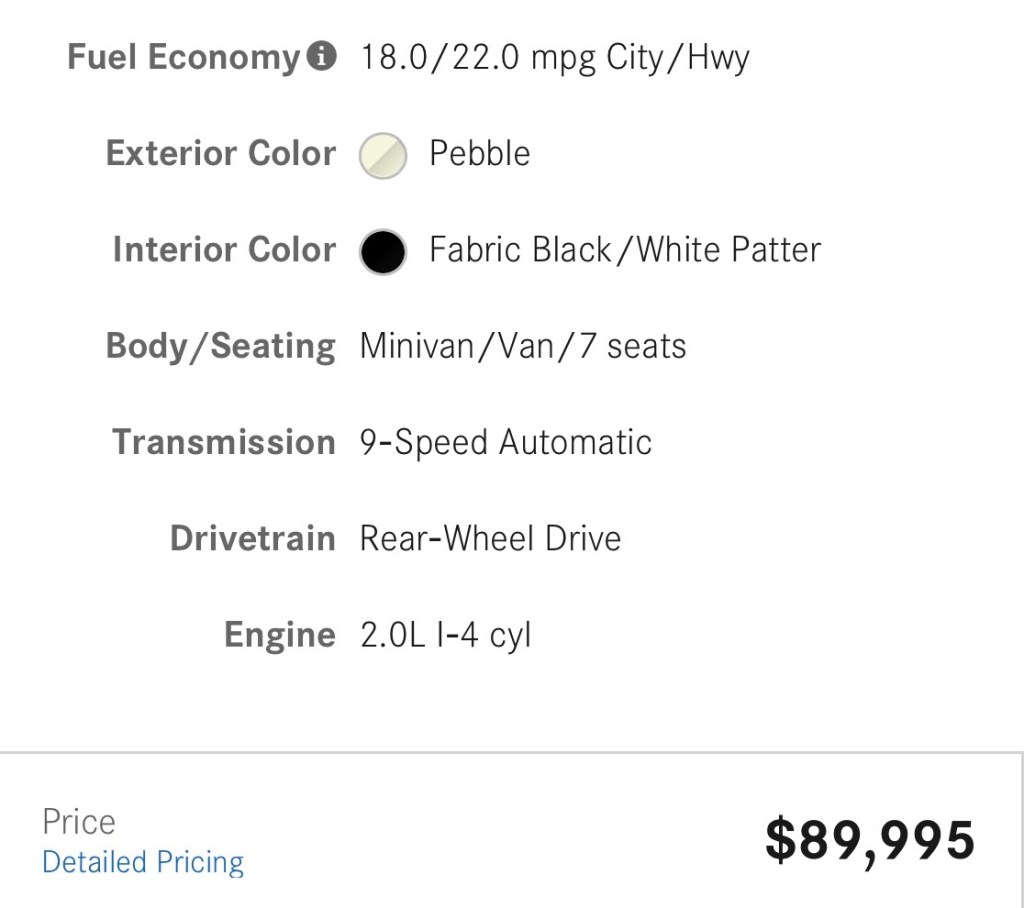Viewport: 1024px width, 908px height.
Task: Click the Minivan/Van/7 seats value
Action: click(x=523, y=347)
